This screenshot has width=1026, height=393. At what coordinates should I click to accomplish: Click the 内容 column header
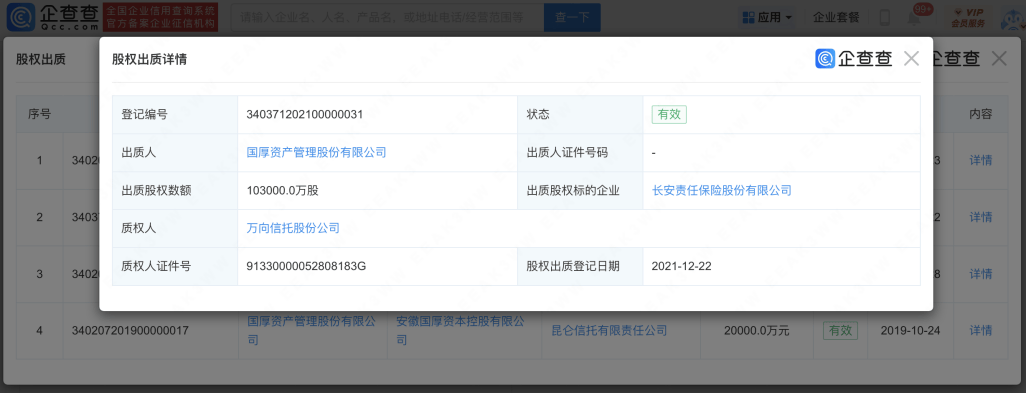click(981, 114)
